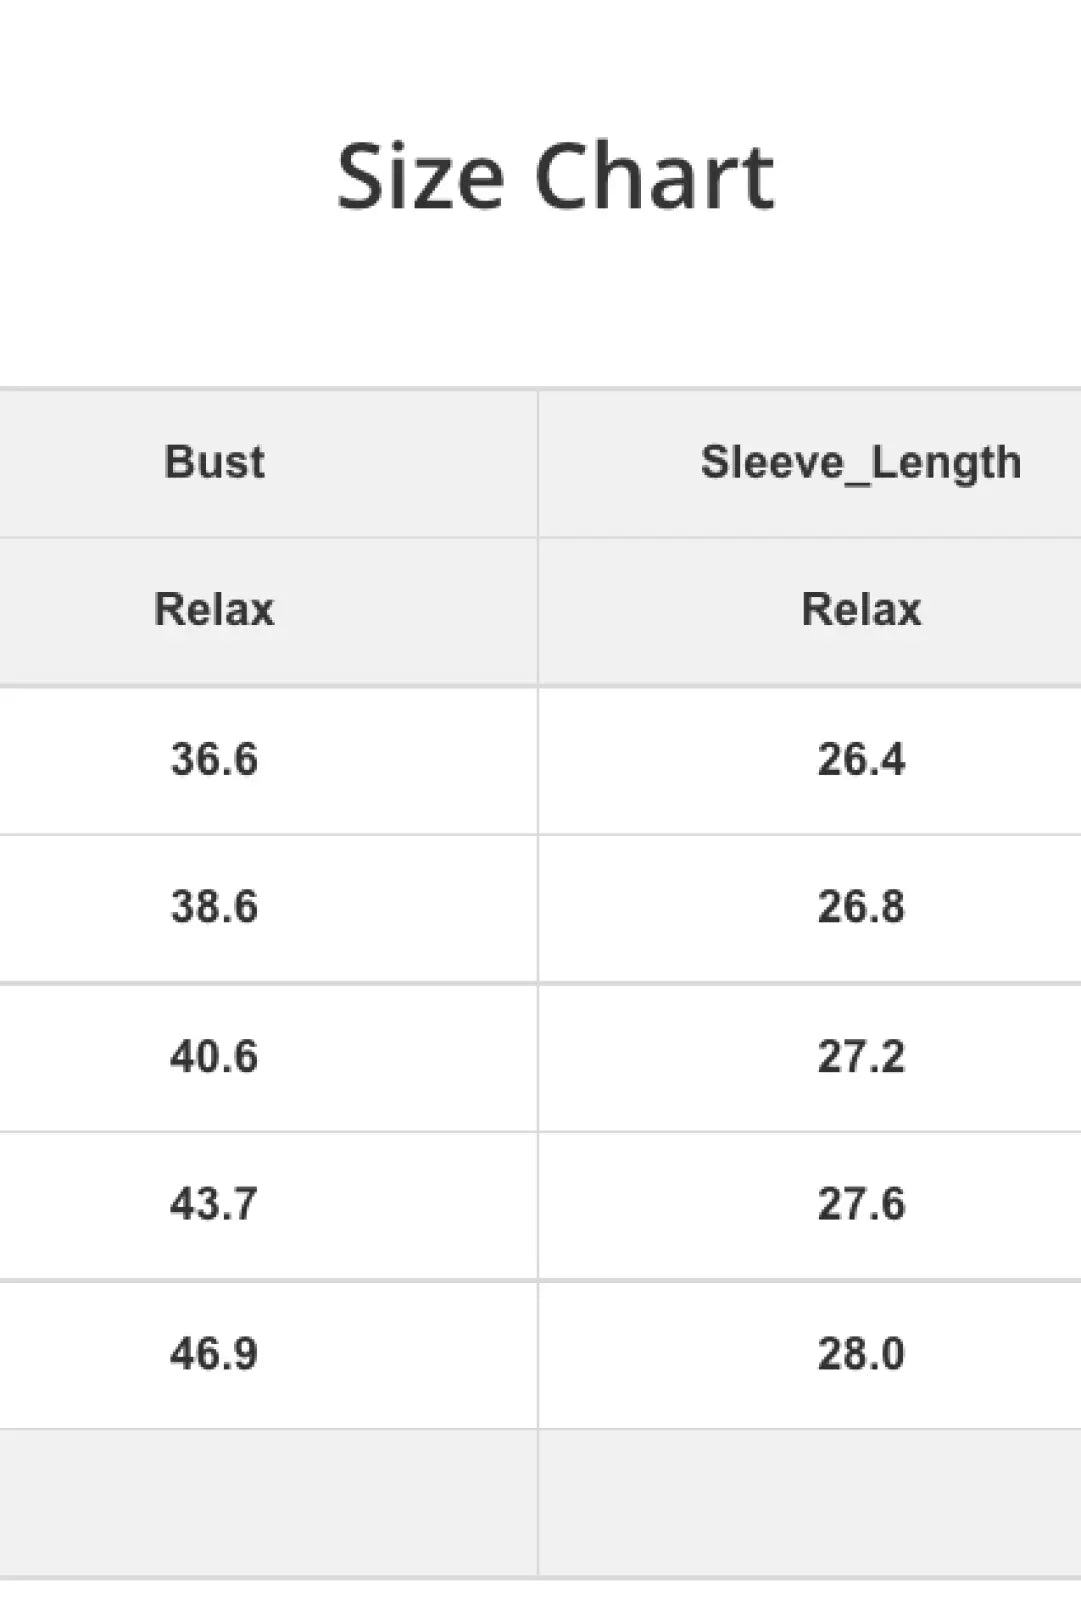
Task: Click the Relax label under Bust
Action: [x=214, y=609]
